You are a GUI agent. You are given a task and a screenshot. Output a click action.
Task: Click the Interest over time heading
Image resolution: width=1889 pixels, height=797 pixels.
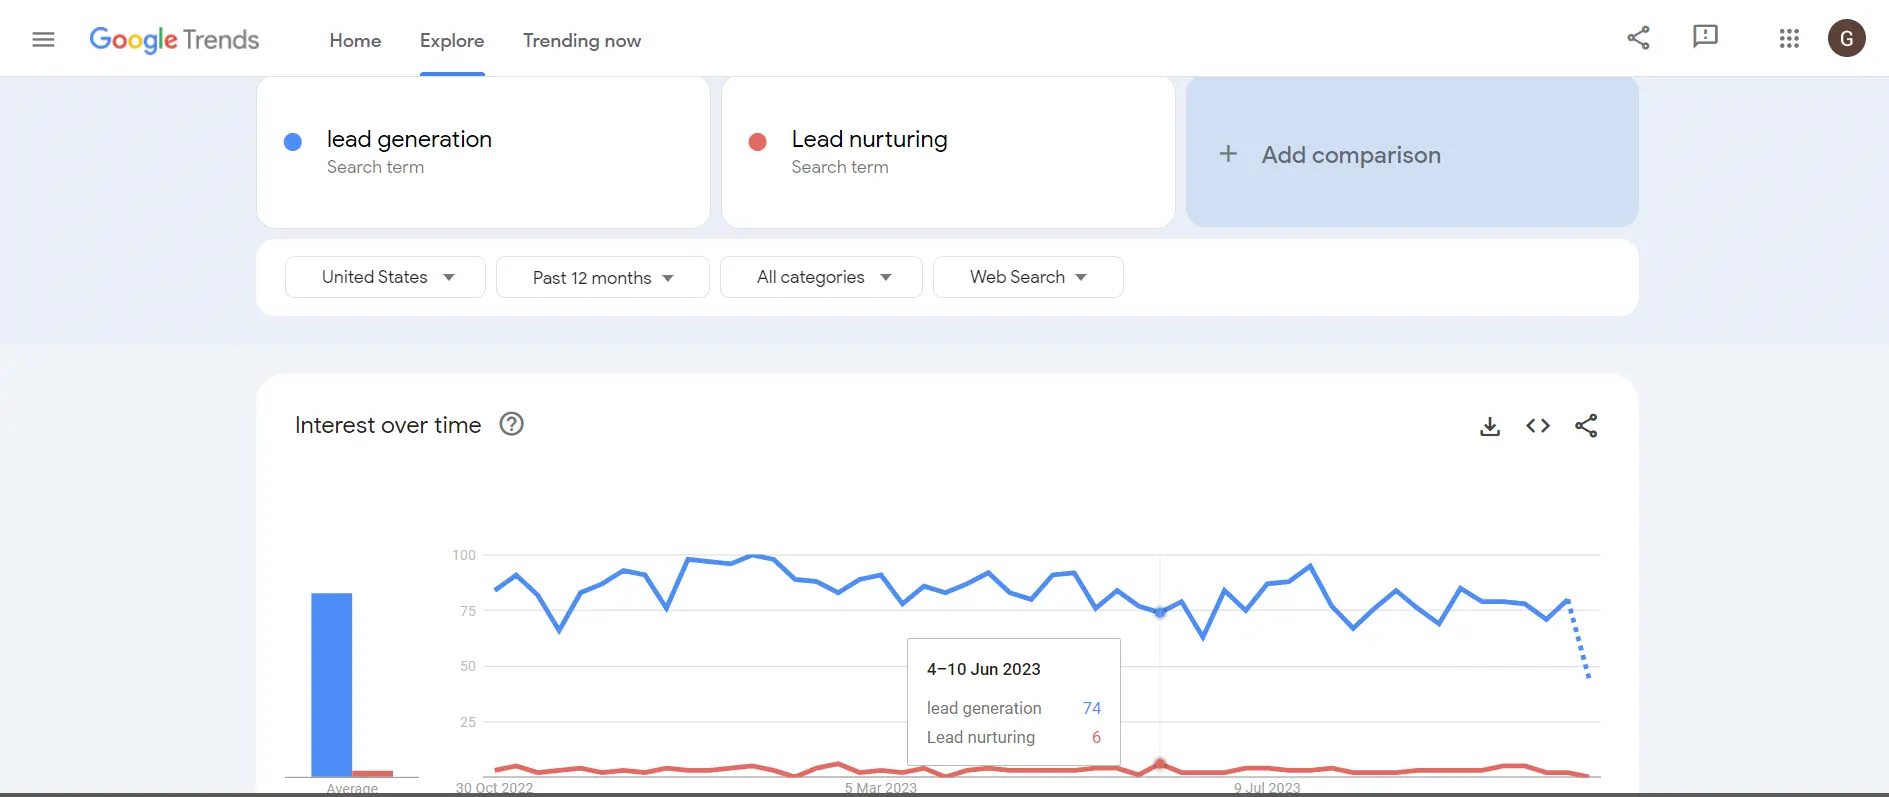coord(388,425)
